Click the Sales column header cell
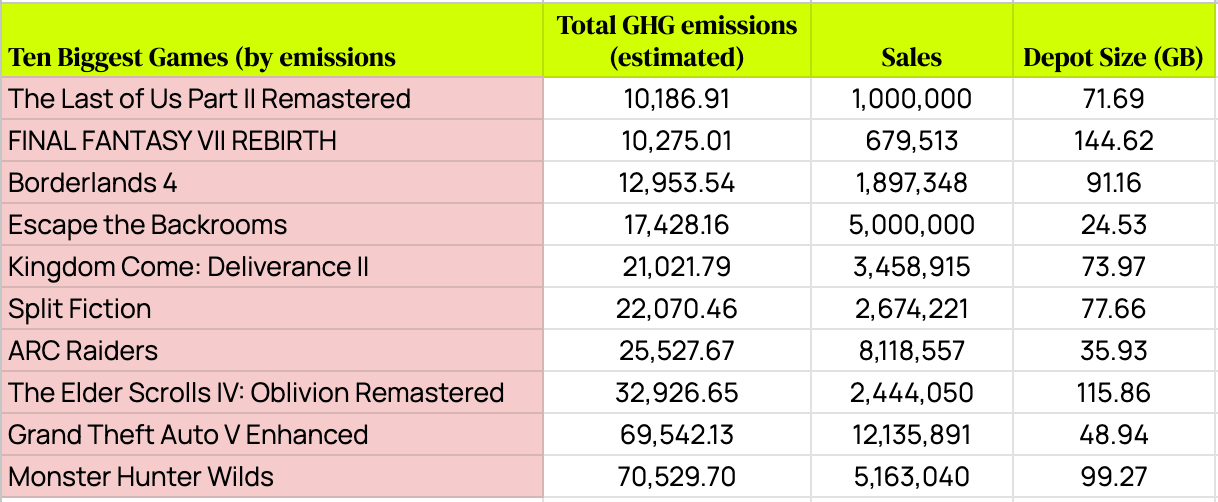This screenshot has width=1218, height=502. (911, 58)
